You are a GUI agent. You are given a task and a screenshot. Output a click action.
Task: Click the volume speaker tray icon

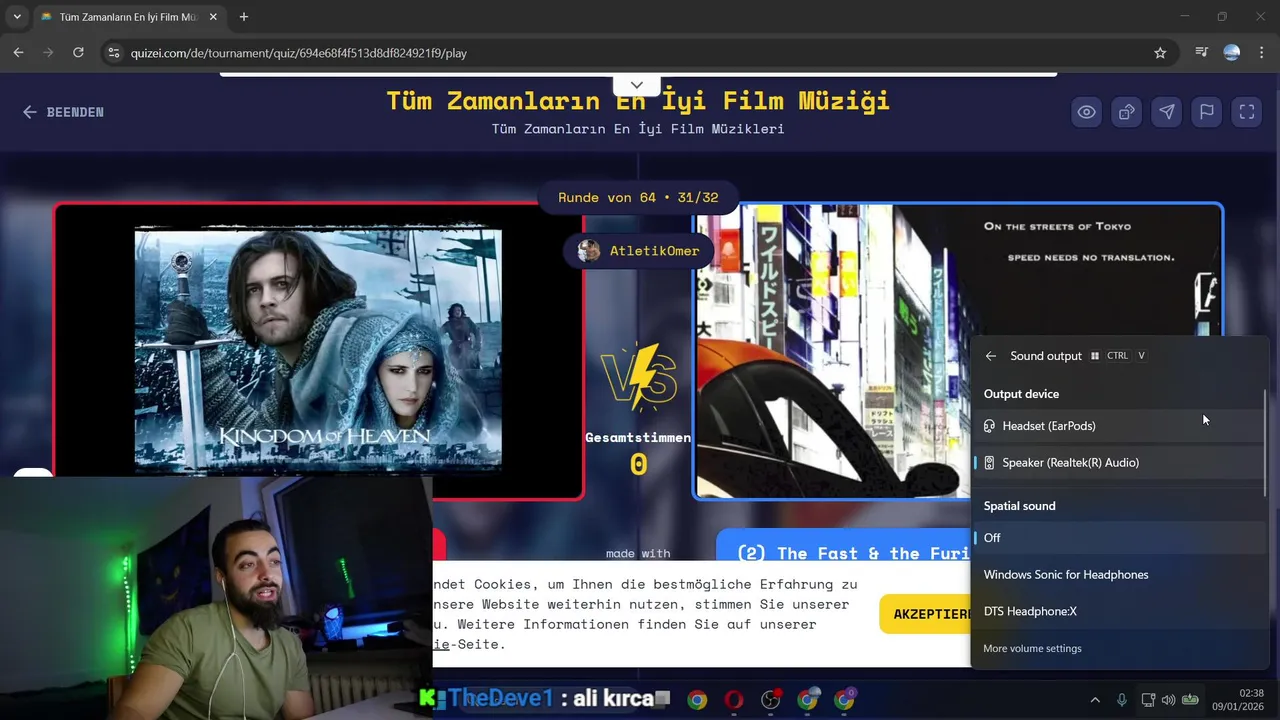point(1168,700)
